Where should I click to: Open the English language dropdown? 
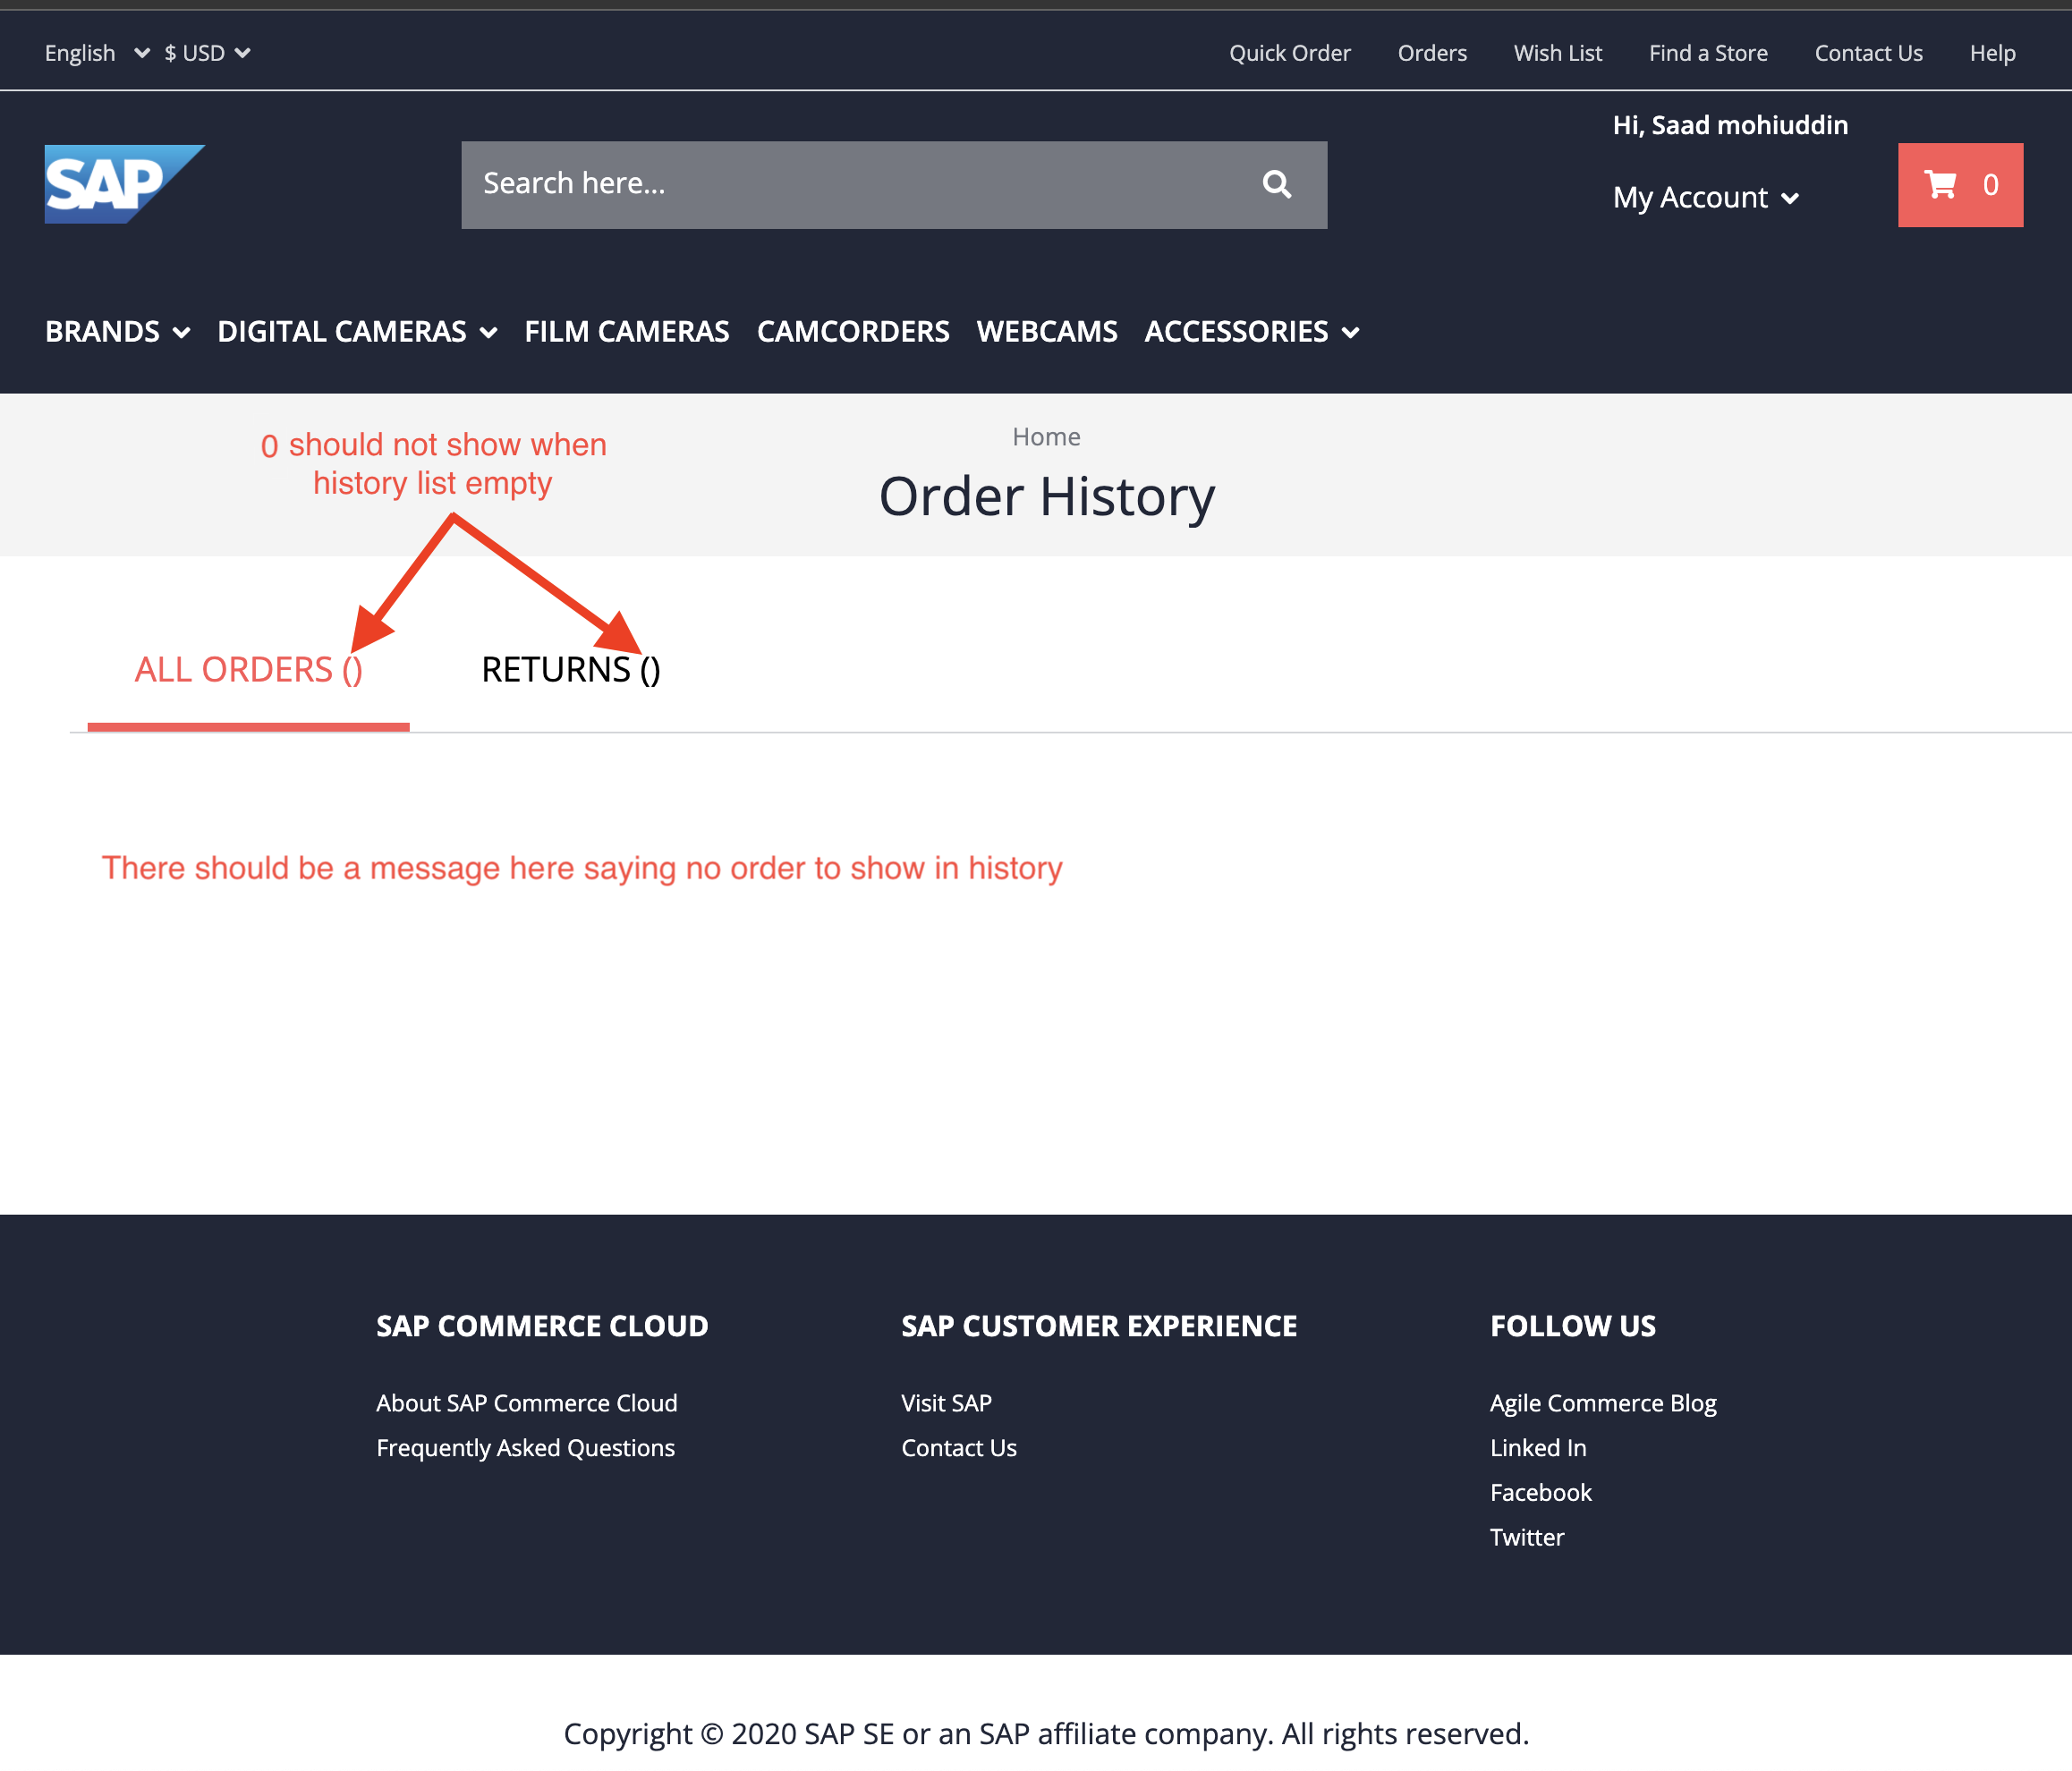coord(97,53)
